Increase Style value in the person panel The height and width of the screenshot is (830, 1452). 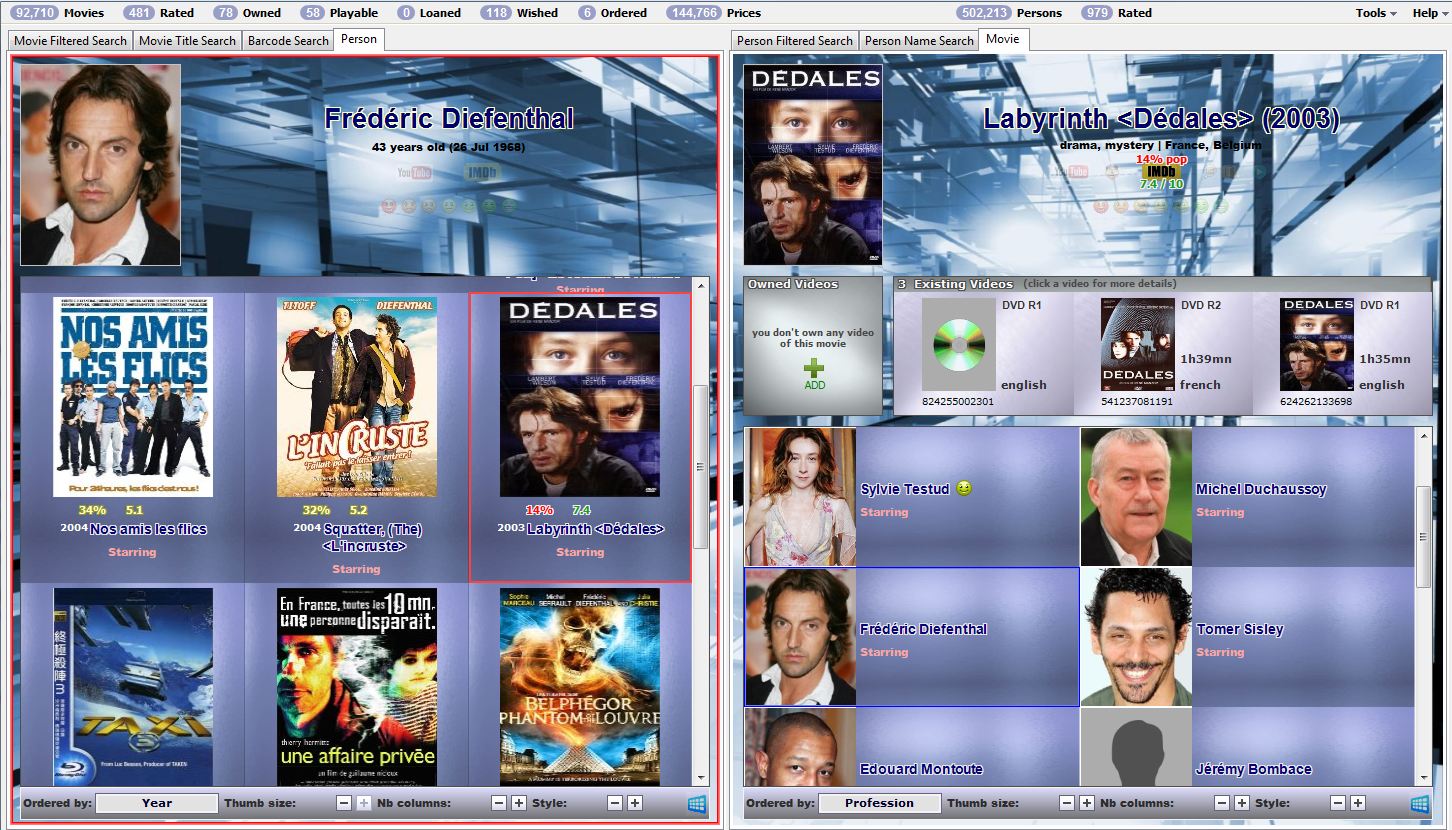tap(634, 803)
